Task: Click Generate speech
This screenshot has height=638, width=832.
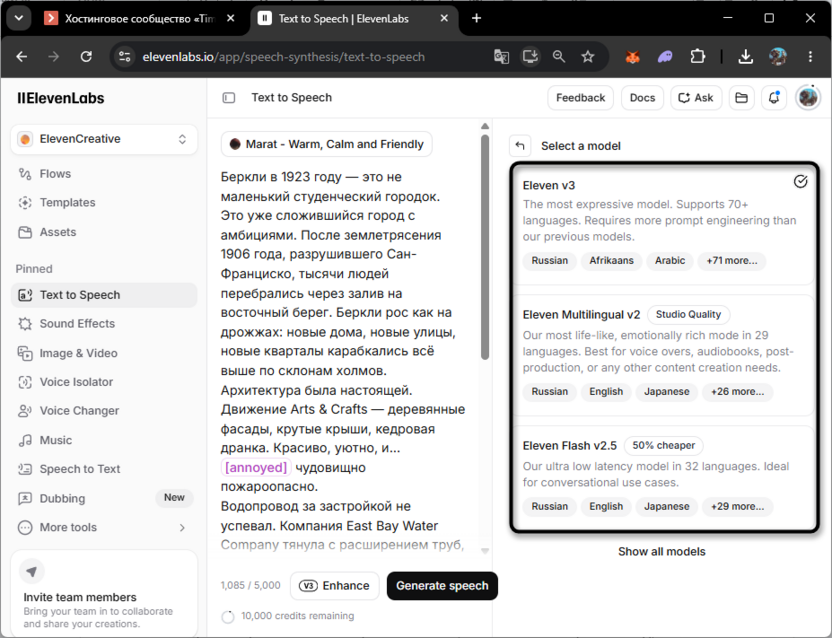Action: pos(442,586)
